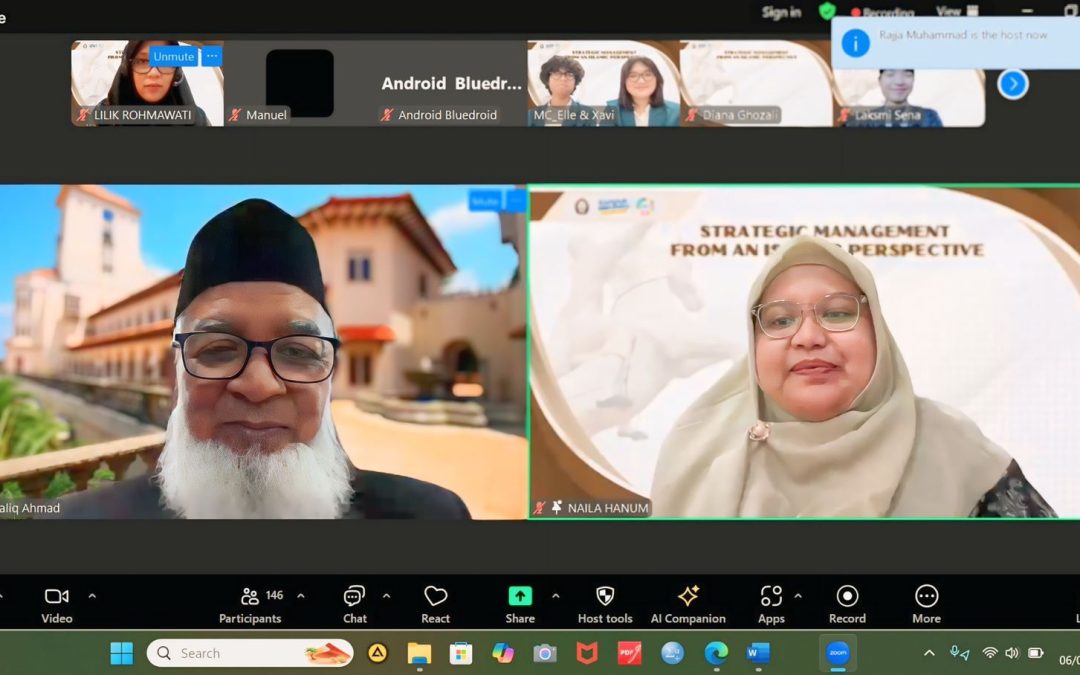Launch Copilot from the taskbar

point(503,653)
